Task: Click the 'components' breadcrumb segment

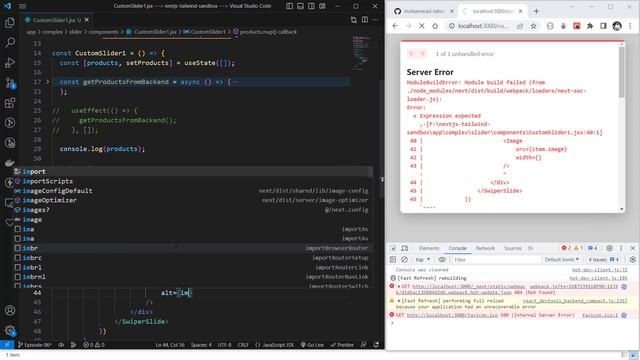Action: click(x=103, y=32)
